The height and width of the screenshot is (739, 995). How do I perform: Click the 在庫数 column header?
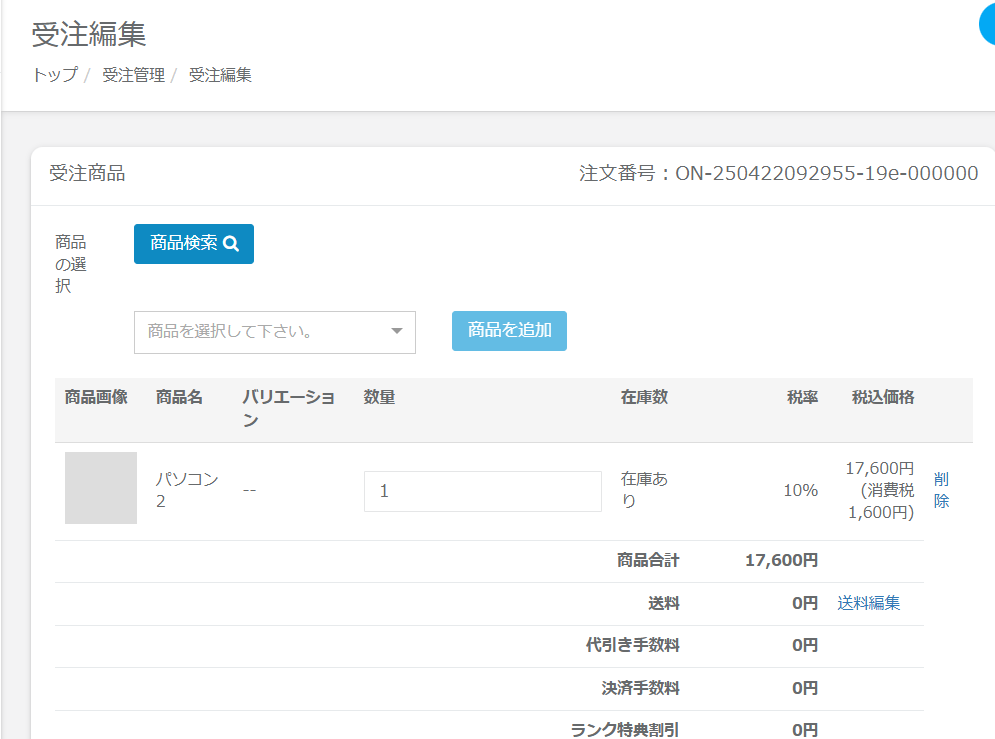pos(644,397)
